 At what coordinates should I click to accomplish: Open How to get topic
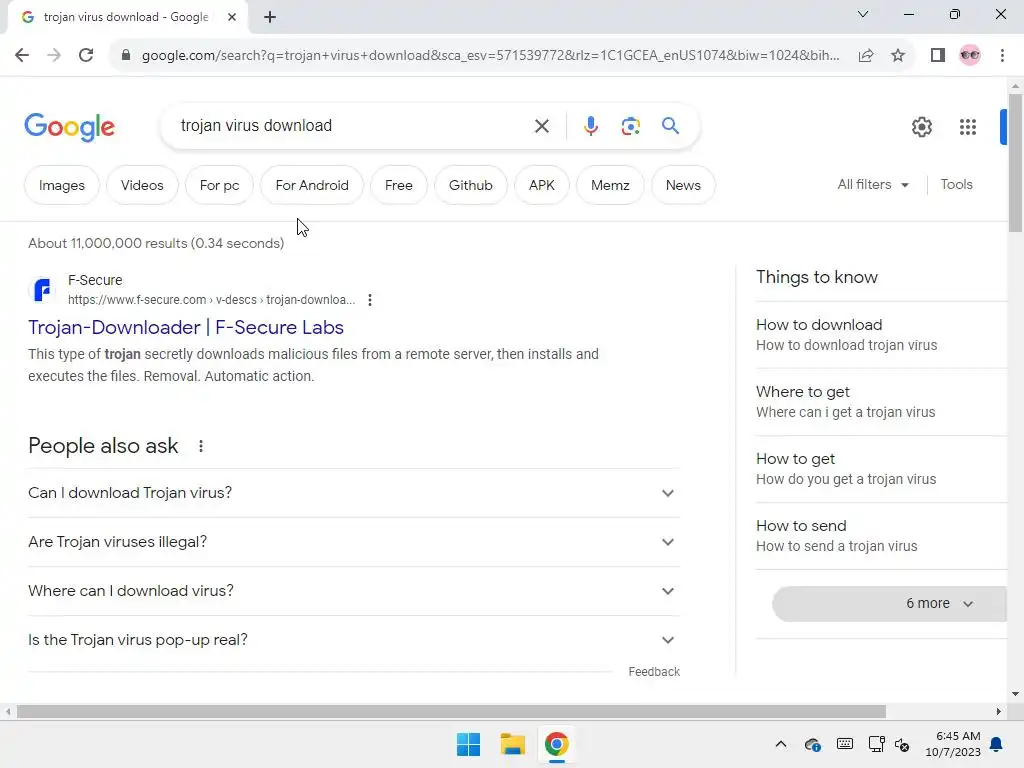pyautogui.click(x=881, y=469)
